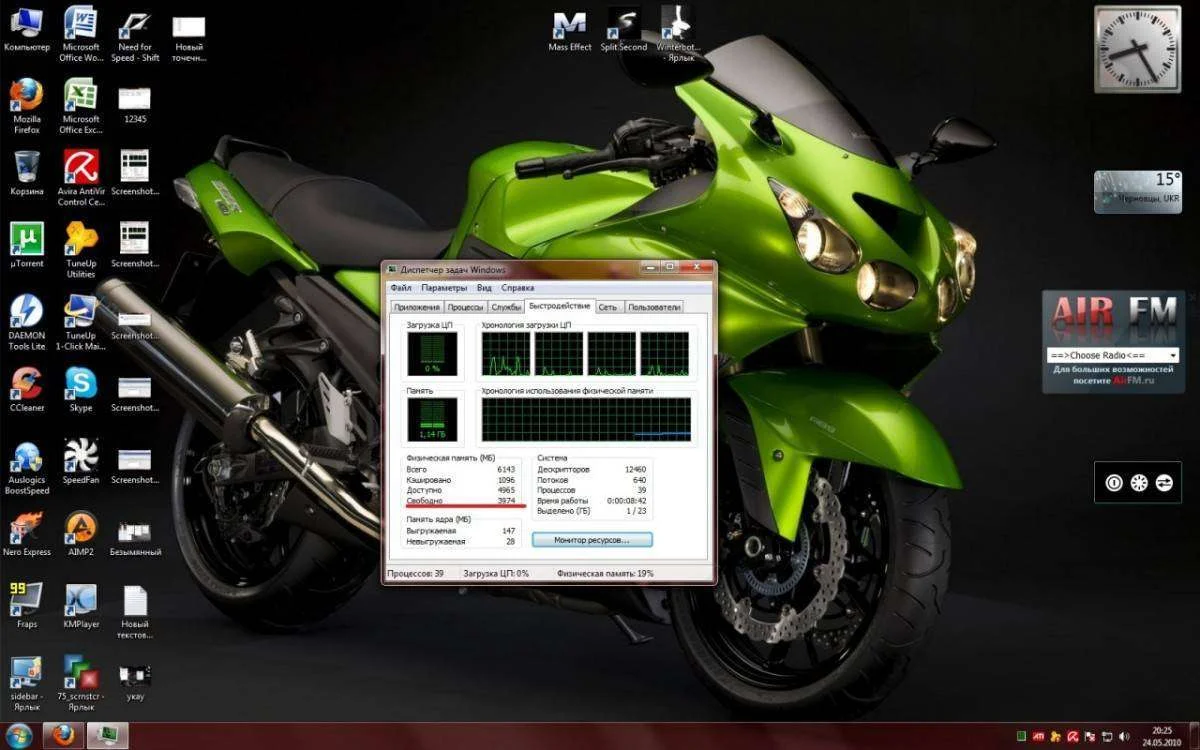Switch to the Процессы tab

coord(466,307)
